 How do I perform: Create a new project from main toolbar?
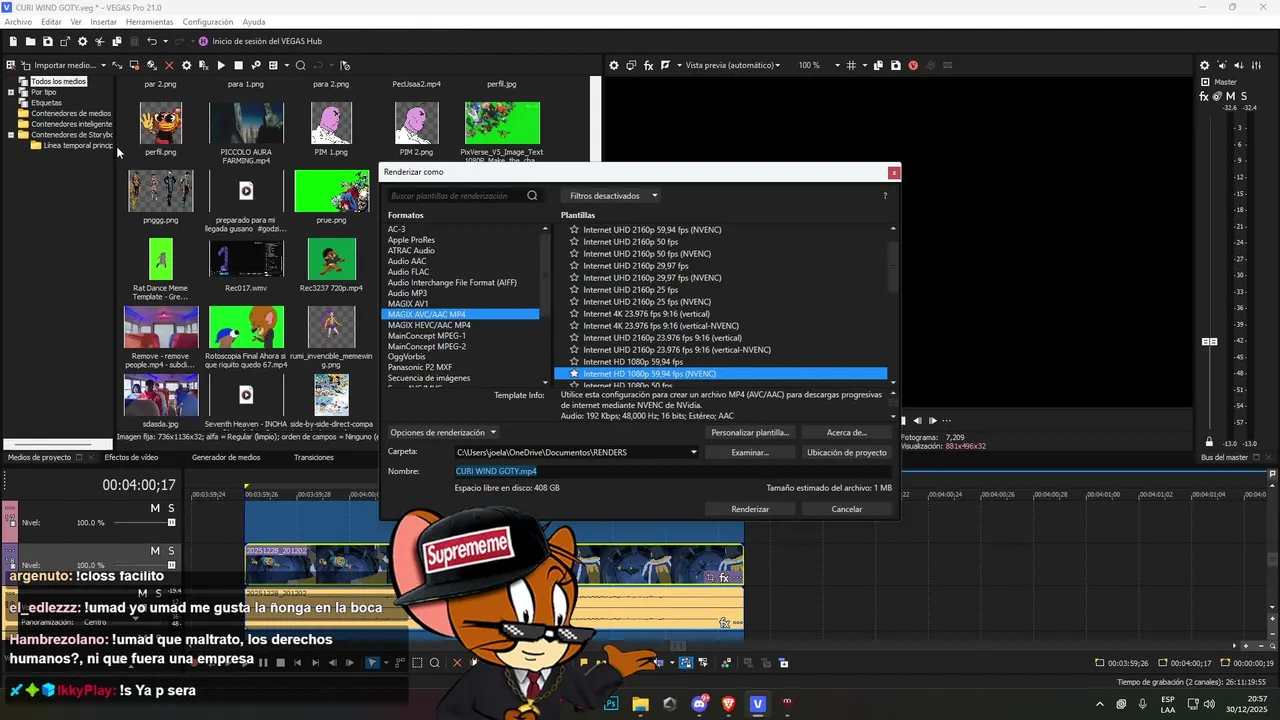pos(13,41)
